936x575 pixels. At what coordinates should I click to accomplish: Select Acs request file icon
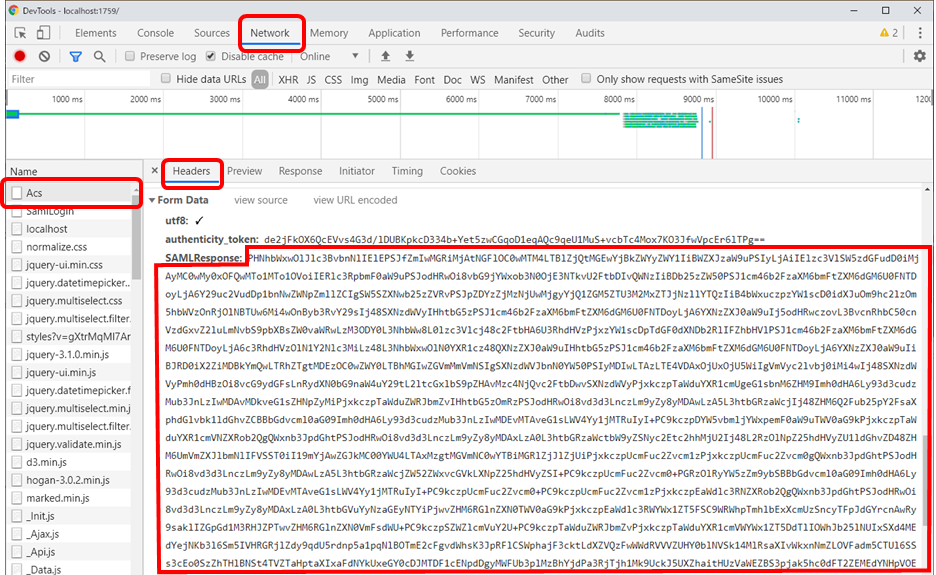pos(17,193)
